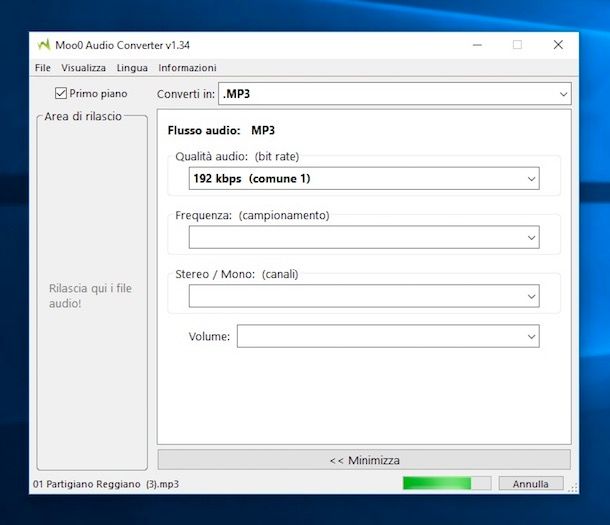The image size is (610, 525).
Task: Toggle the Primo piano checkbox
Action: [61, 94]
